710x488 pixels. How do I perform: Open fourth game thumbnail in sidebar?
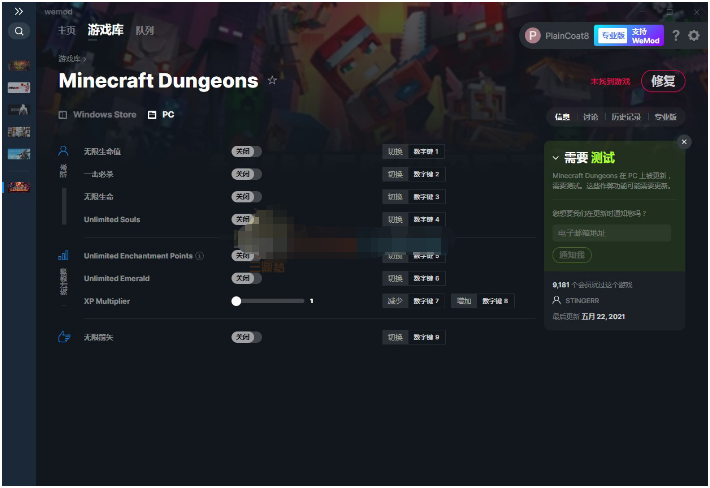pos(19,132)
